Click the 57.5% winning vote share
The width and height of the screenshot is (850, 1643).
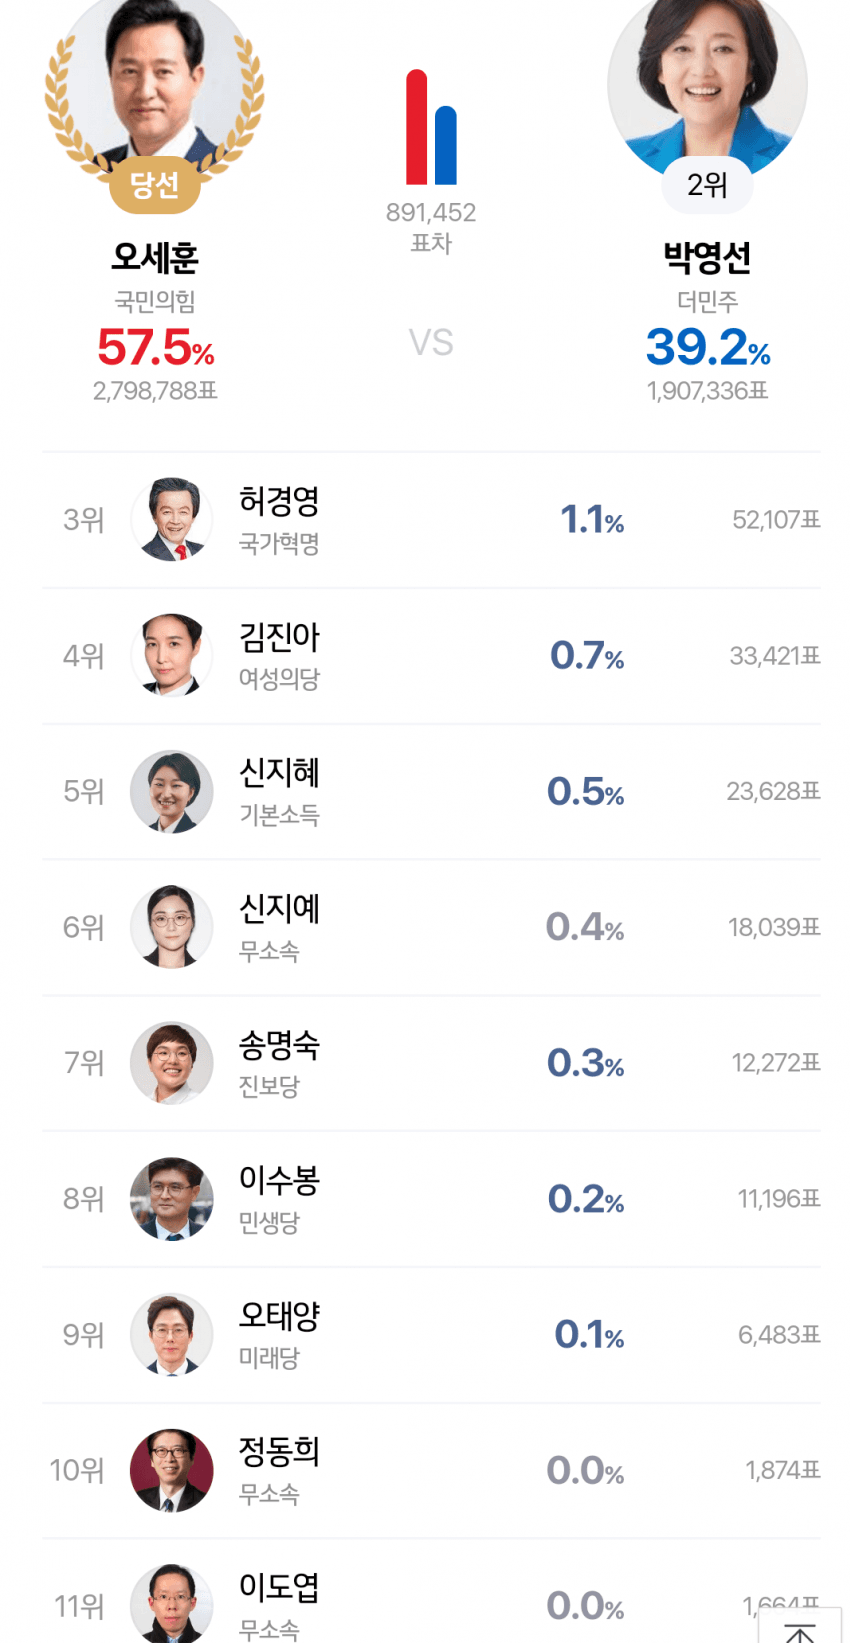(155, 348)
